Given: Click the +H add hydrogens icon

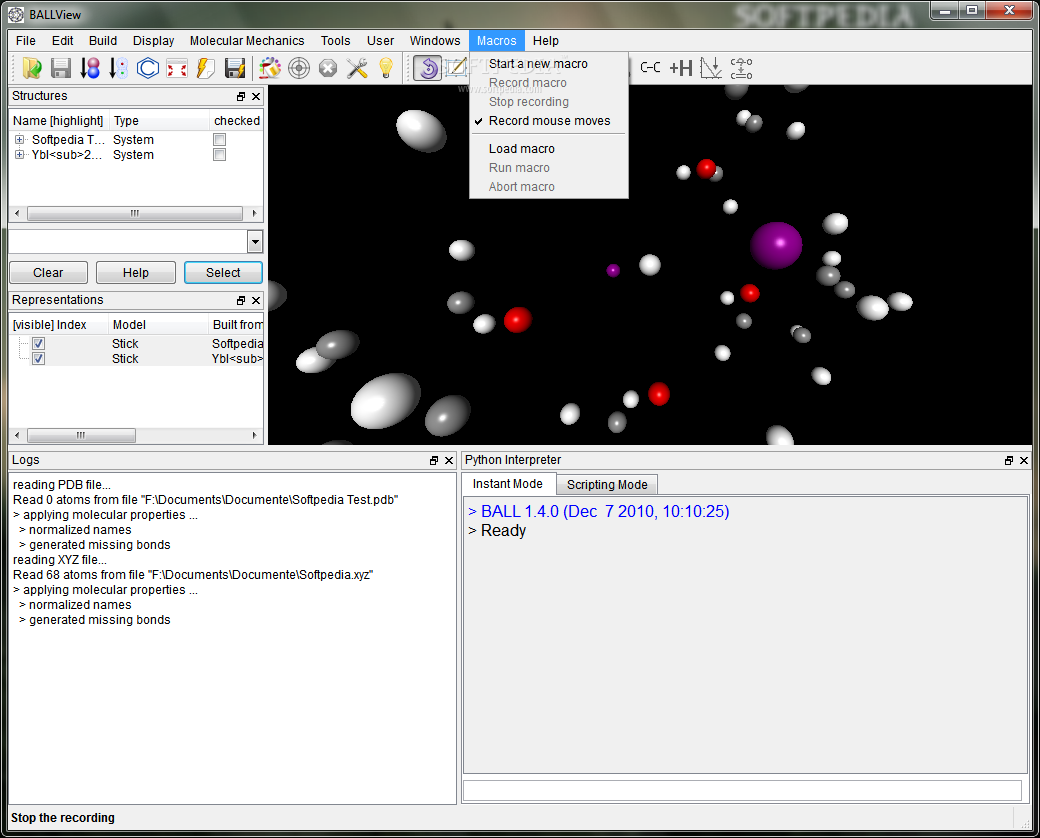Looking at the screenshot, I should [681, 68].
